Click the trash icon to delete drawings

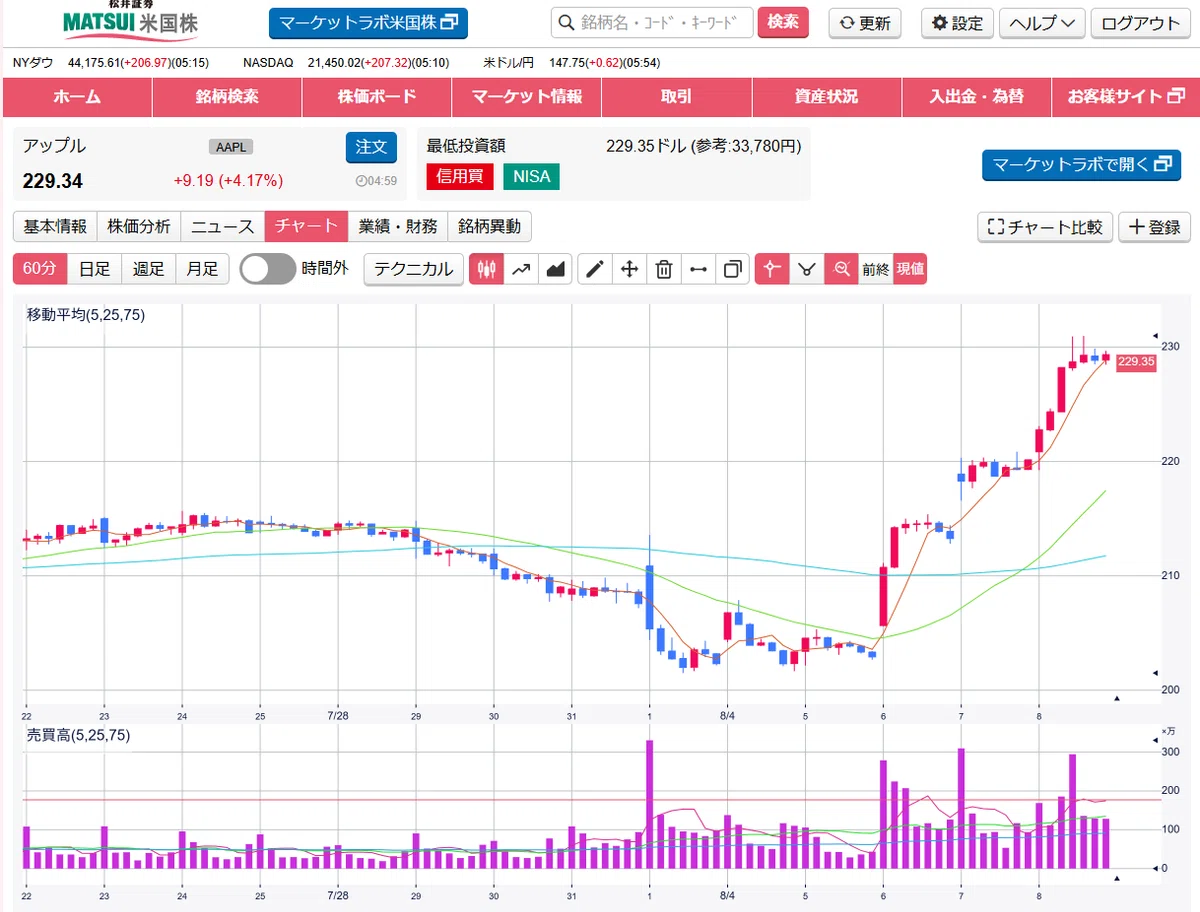pos(664,269)
